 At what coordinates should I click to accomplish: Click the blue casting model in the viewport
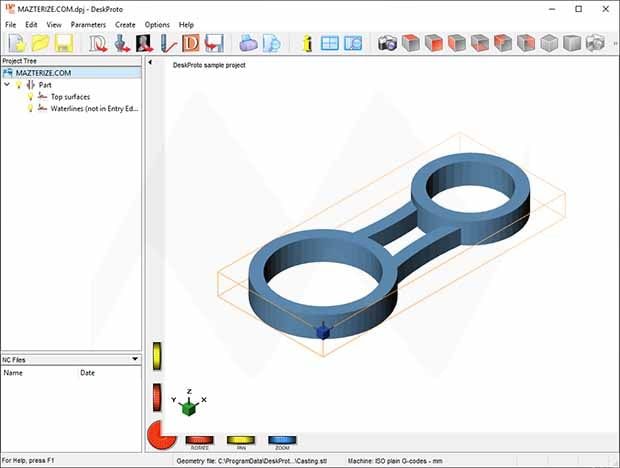[x=389, y=245]
